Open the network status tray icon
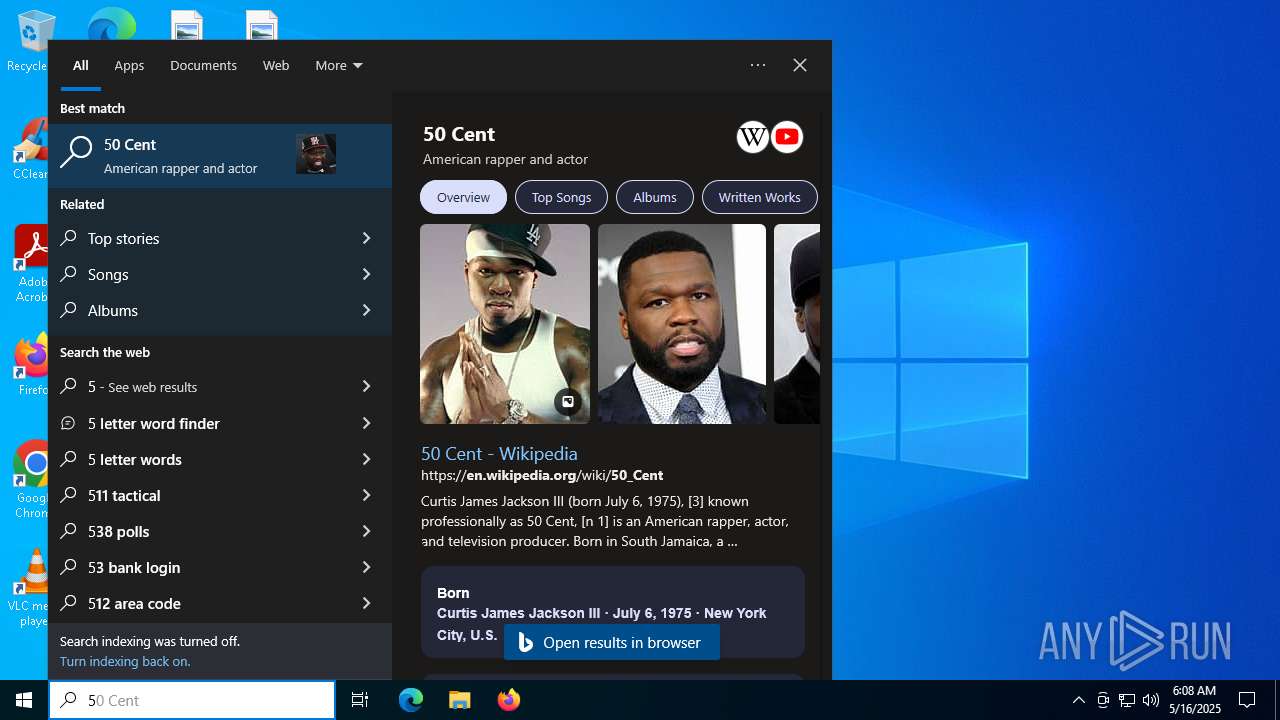Image resolution: width=1280 pixels, height=720 pixels. 1127,700
